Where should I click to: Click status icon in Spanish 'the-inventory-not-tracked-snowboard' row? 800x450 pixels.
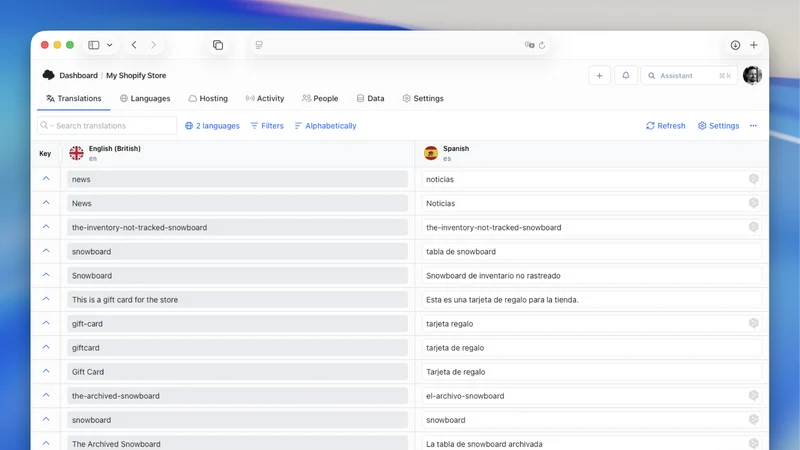(x=754, y=227)
